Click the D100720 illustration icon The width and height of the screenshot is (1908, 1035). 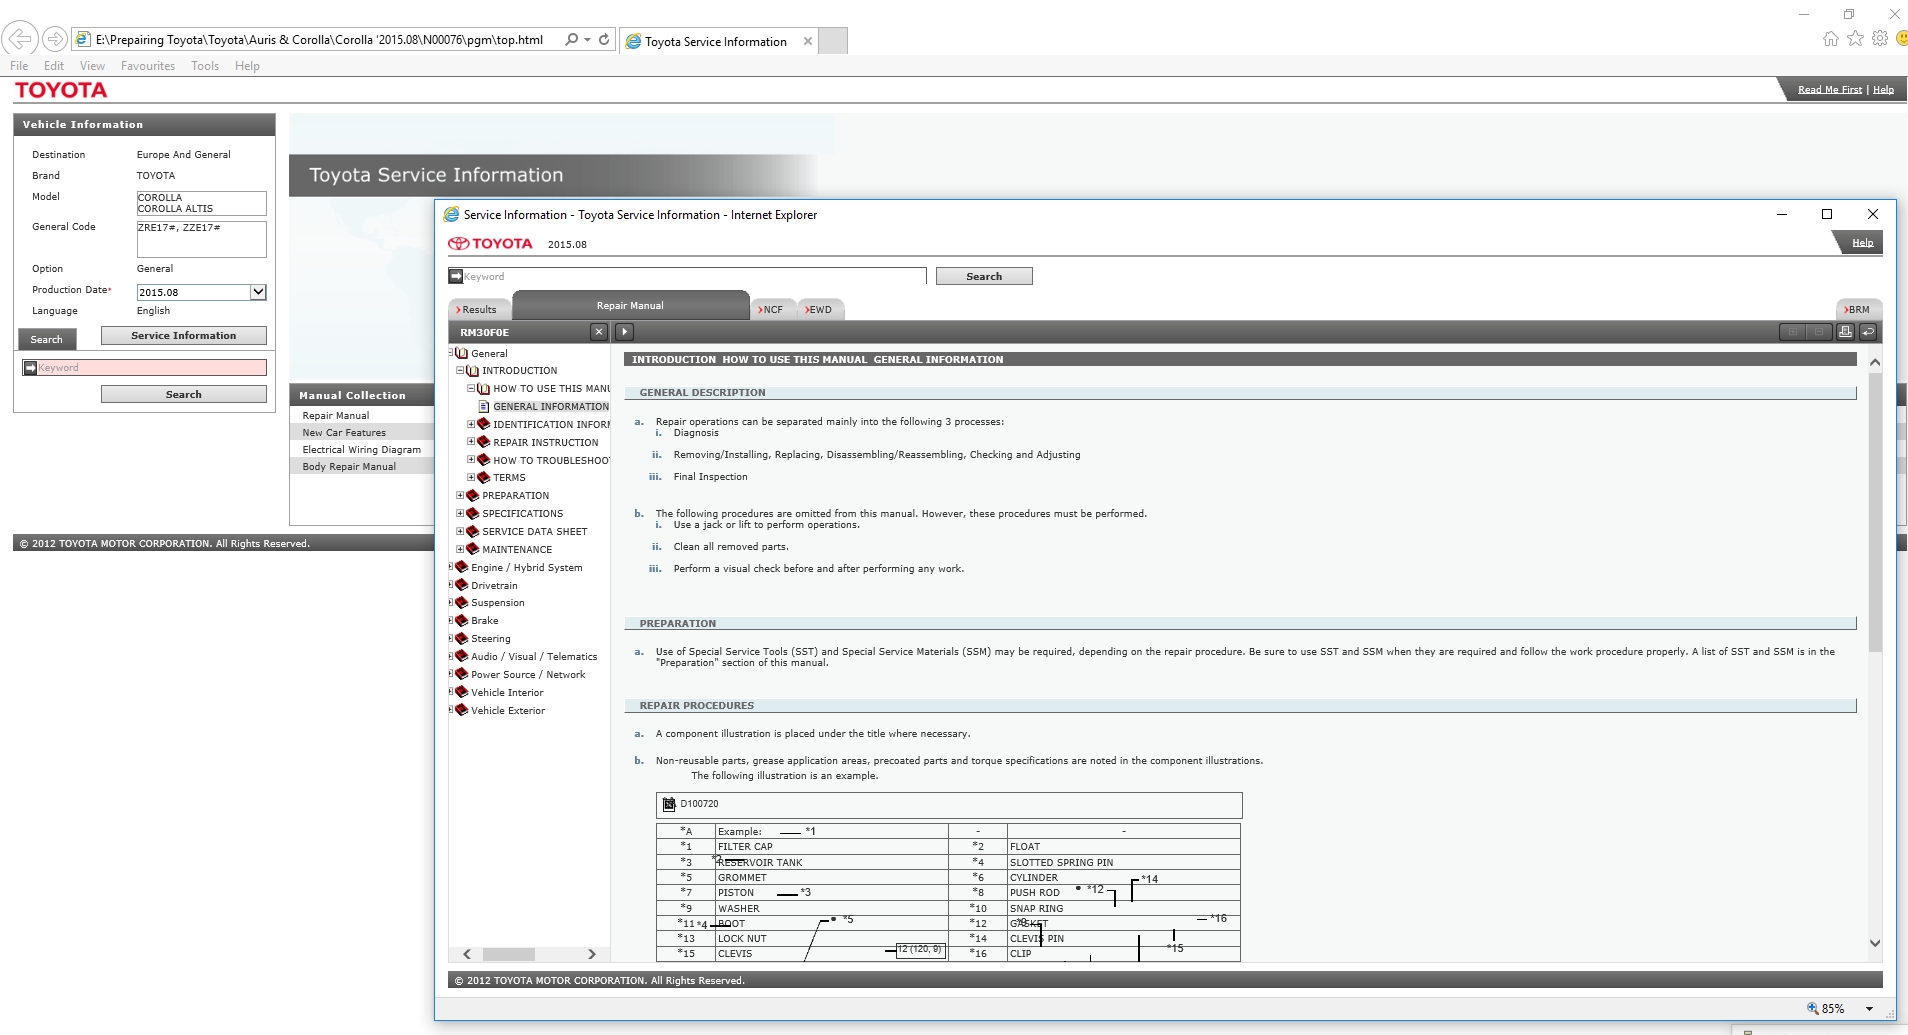click(x=669, y=804)
